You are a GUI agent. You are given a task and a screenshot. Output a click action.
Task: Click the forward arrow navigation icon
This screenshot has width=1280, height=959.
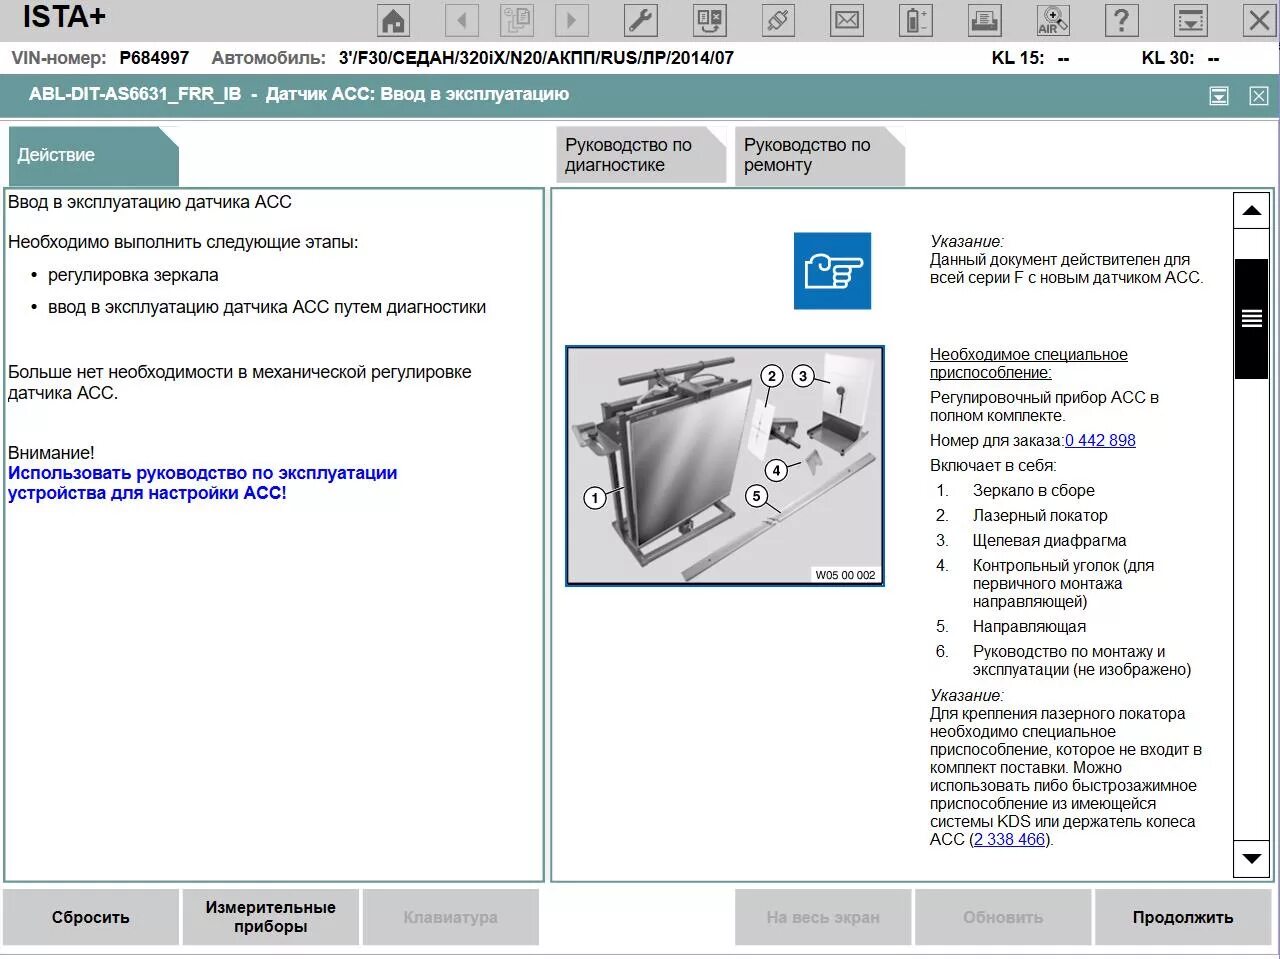[571, 20]
